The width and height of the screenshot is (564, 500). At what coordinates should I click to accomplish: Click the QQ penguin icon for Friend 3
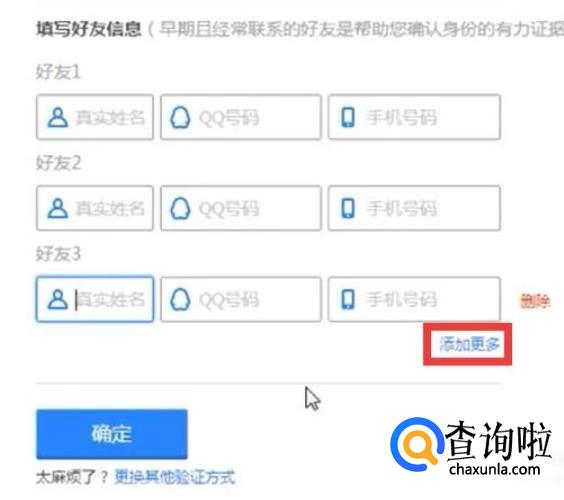click(x=180, y=299)
